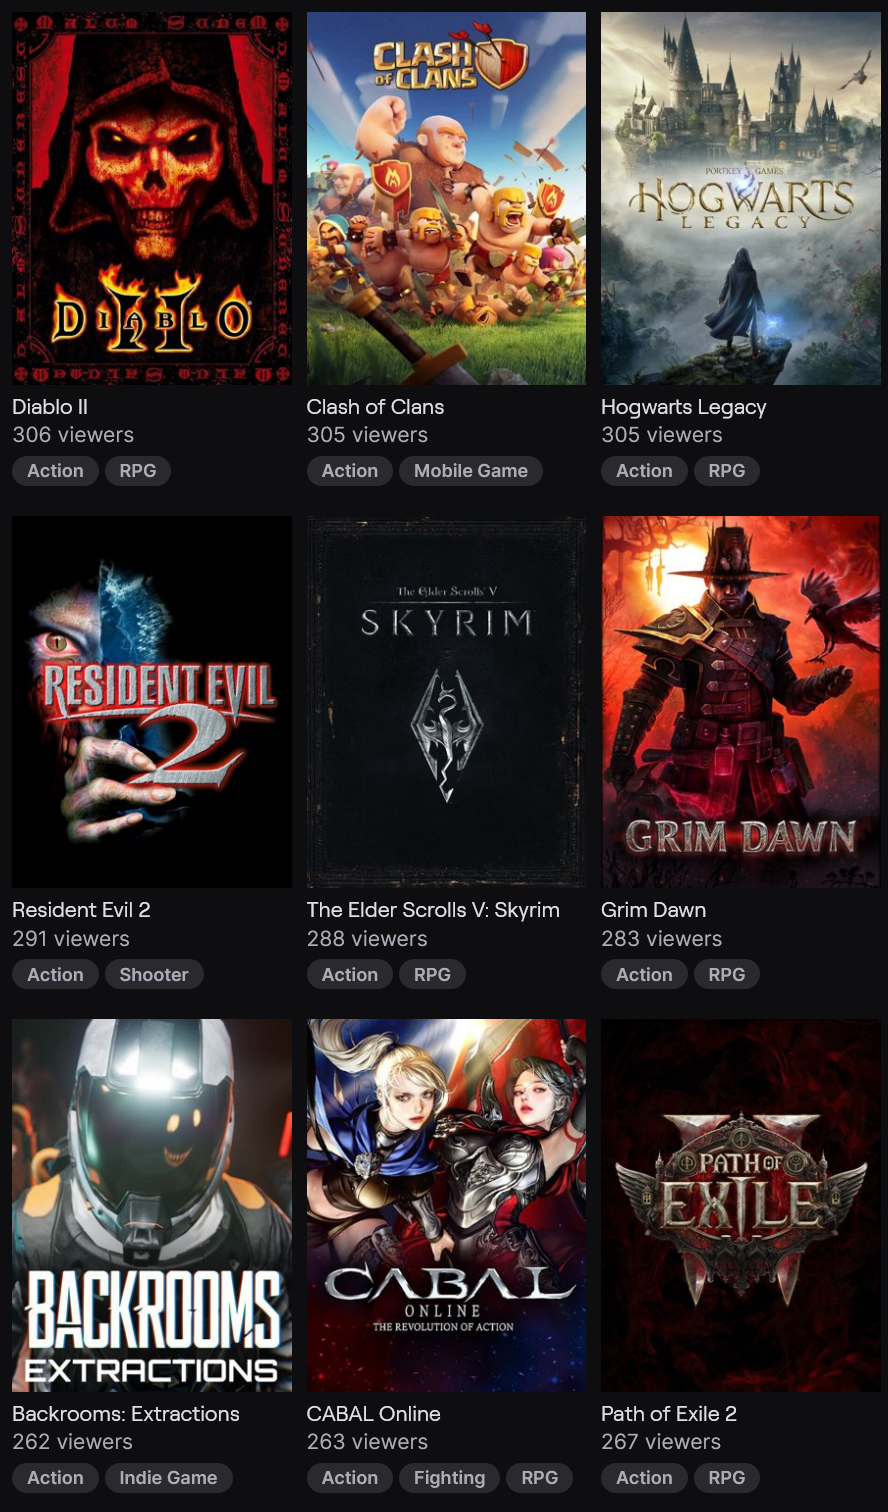
Task: Open the Diablo II cover art
Action: point(152,198)
